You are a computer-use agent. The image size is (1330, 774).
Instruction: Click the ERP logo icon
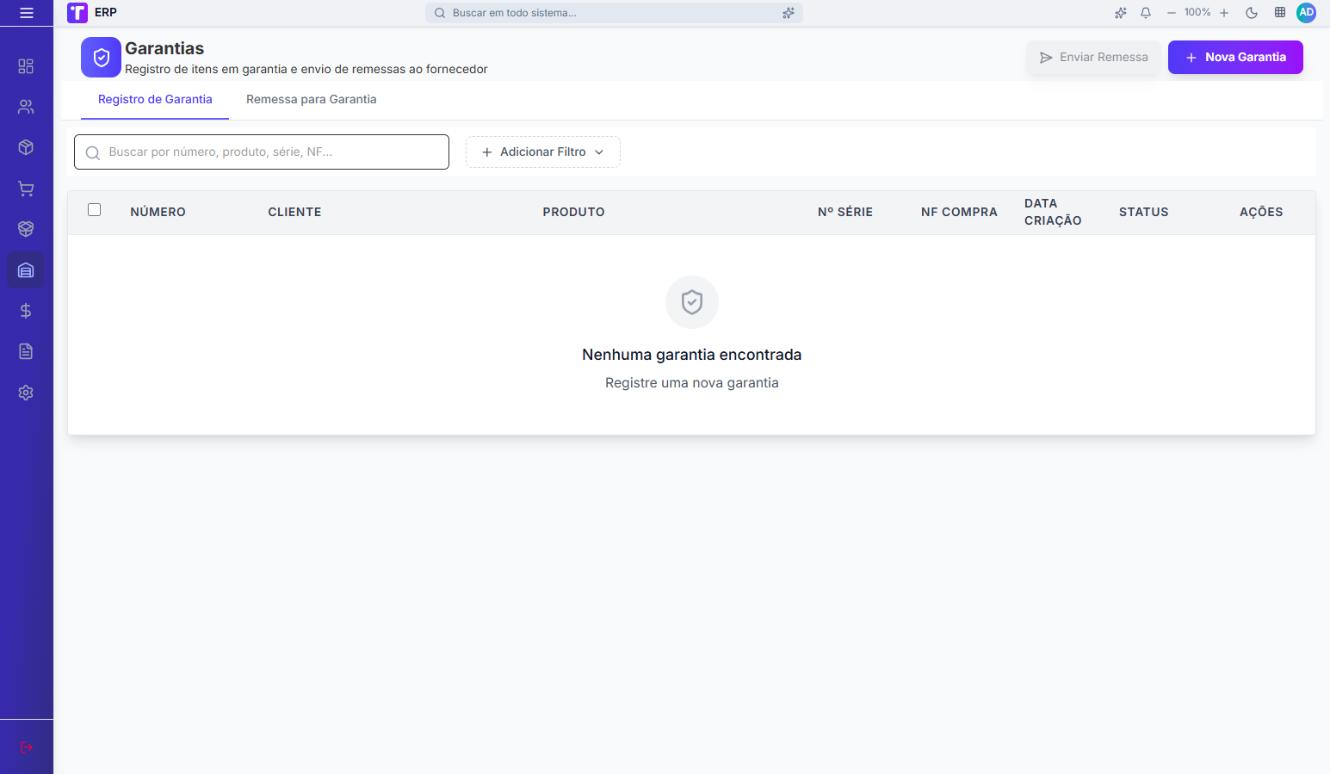click(x=77, y=13)
